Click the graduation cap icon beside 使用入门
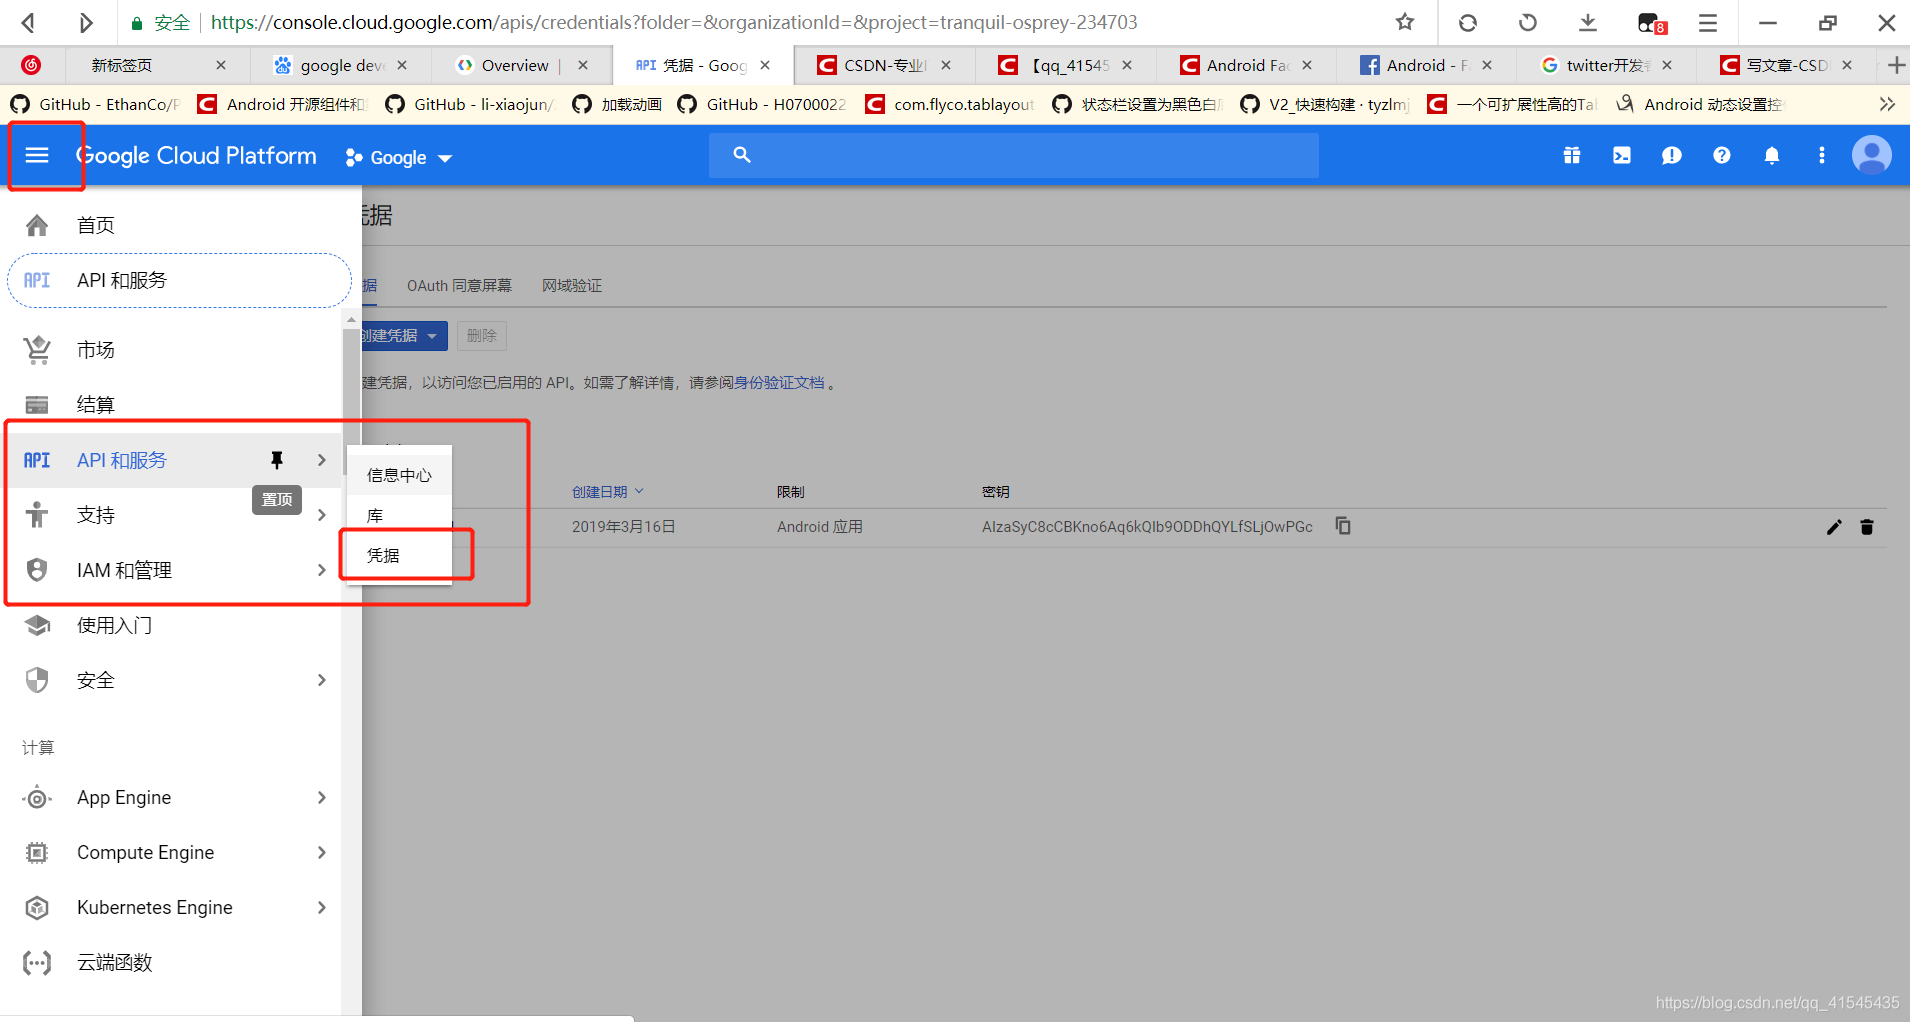 [37, 625]
